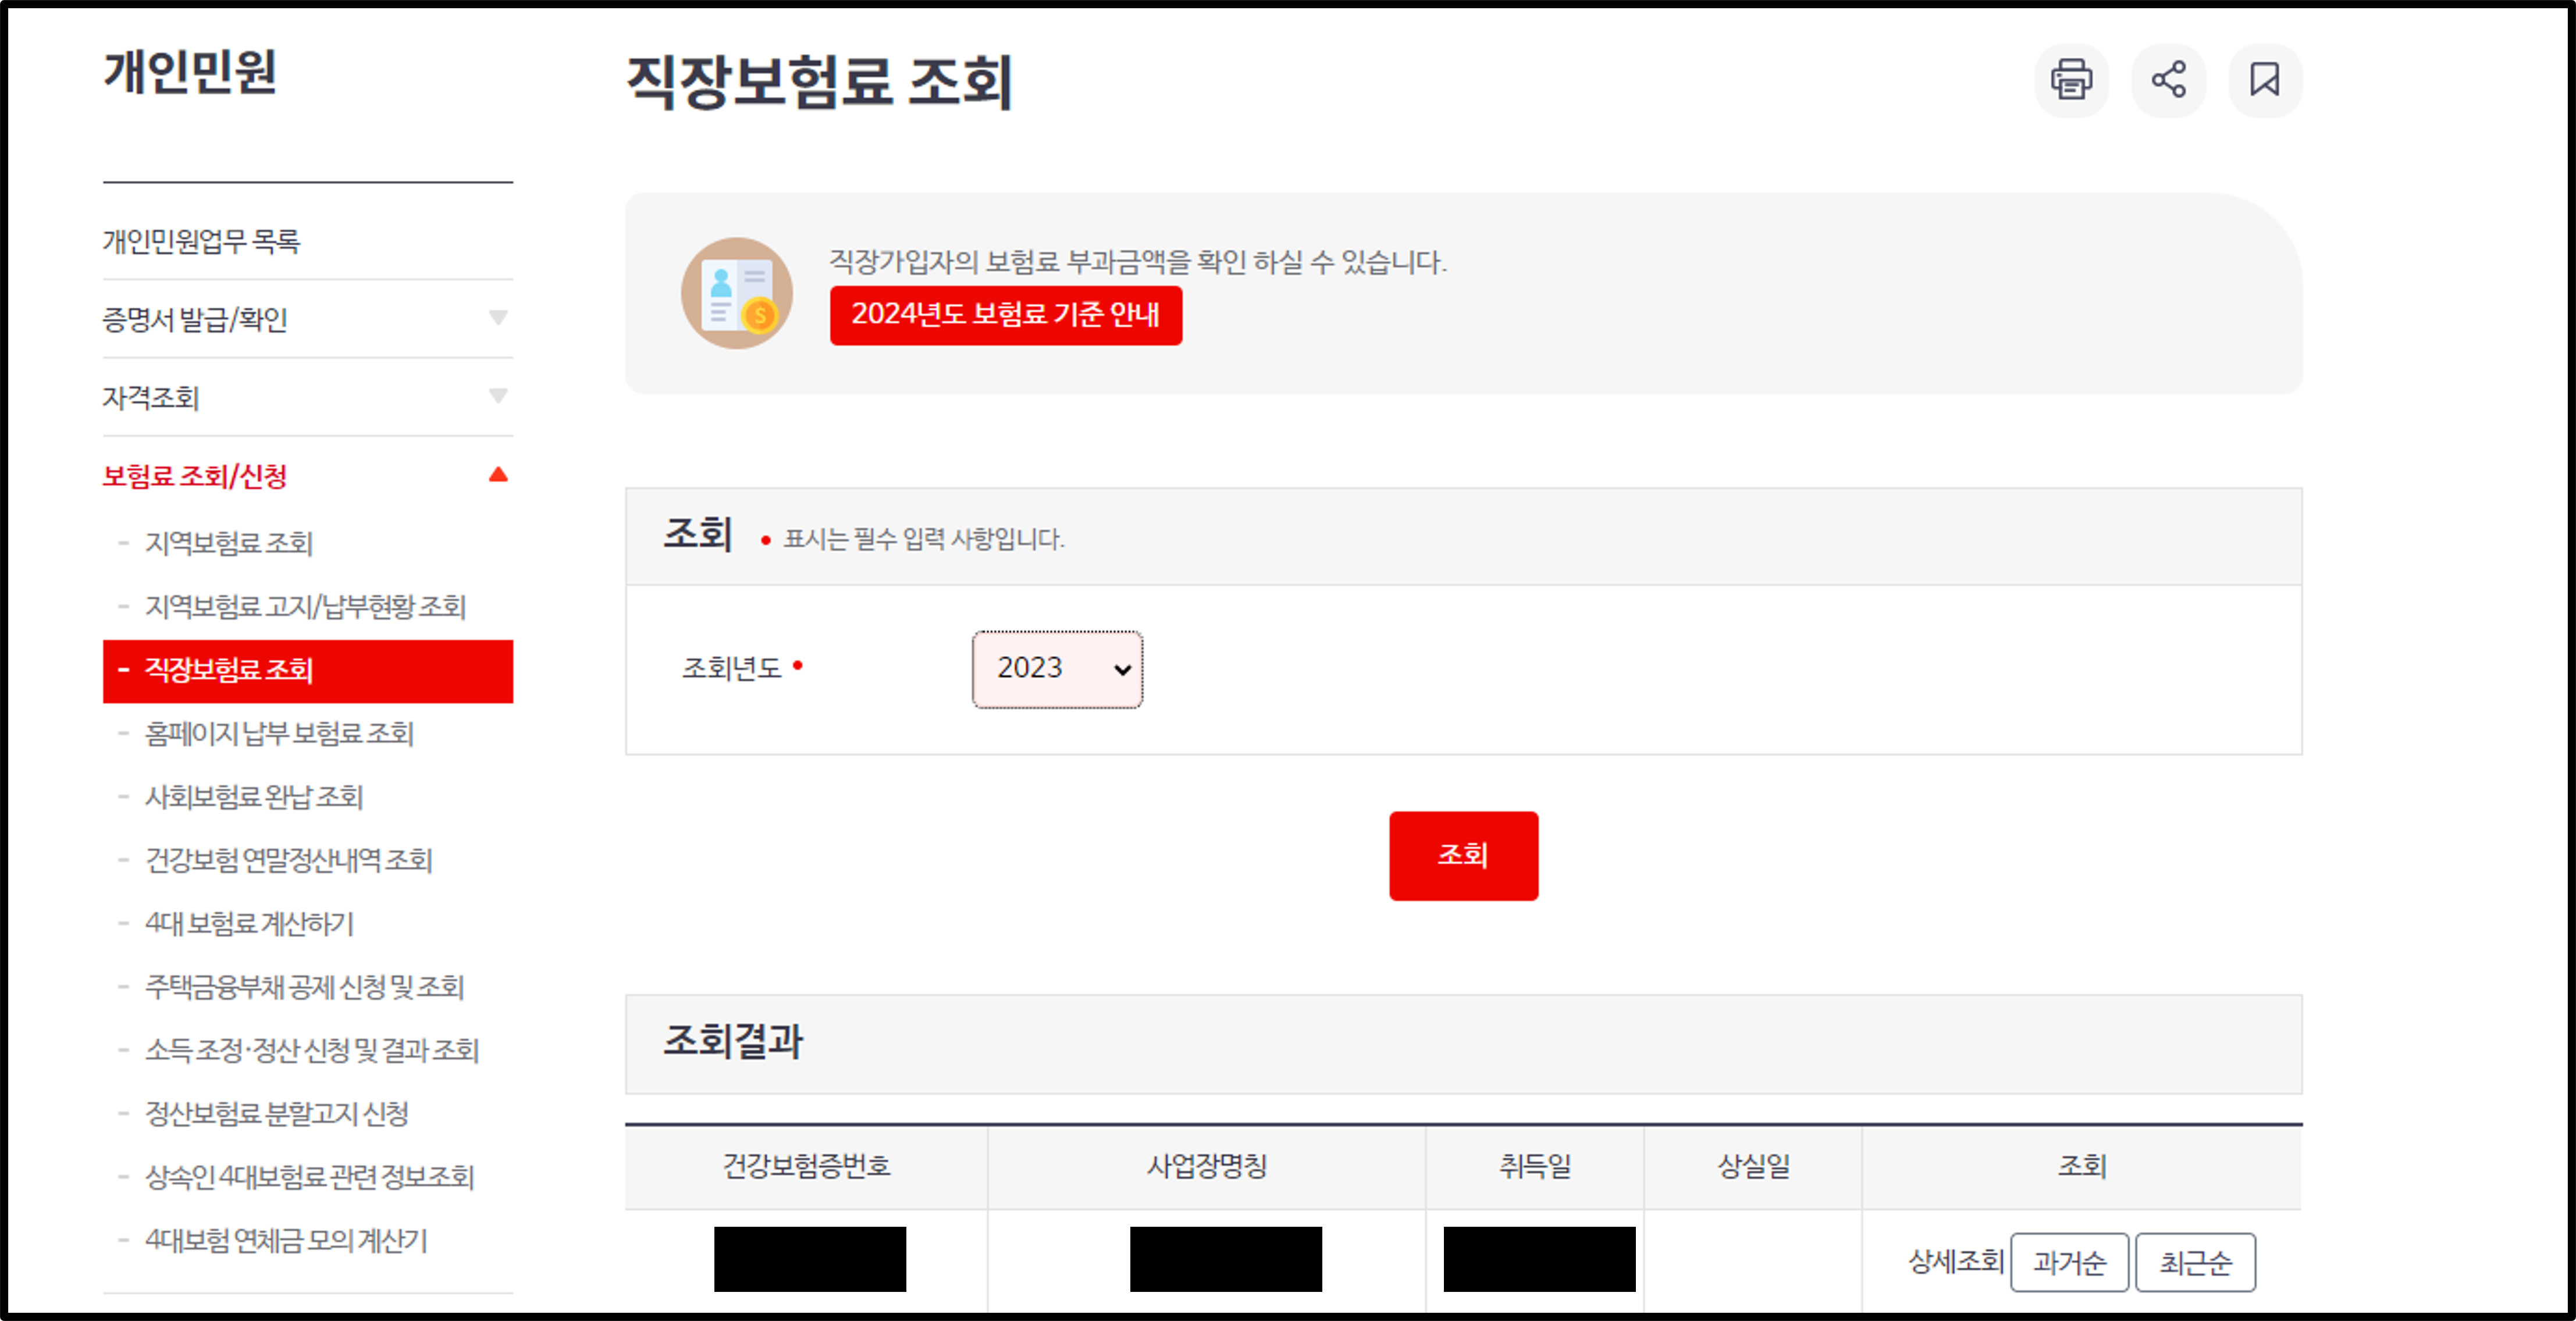This screenshot has width=2576, height=1321.
Task: Click the insurance card illustration icon
Action: click(737, 293)
